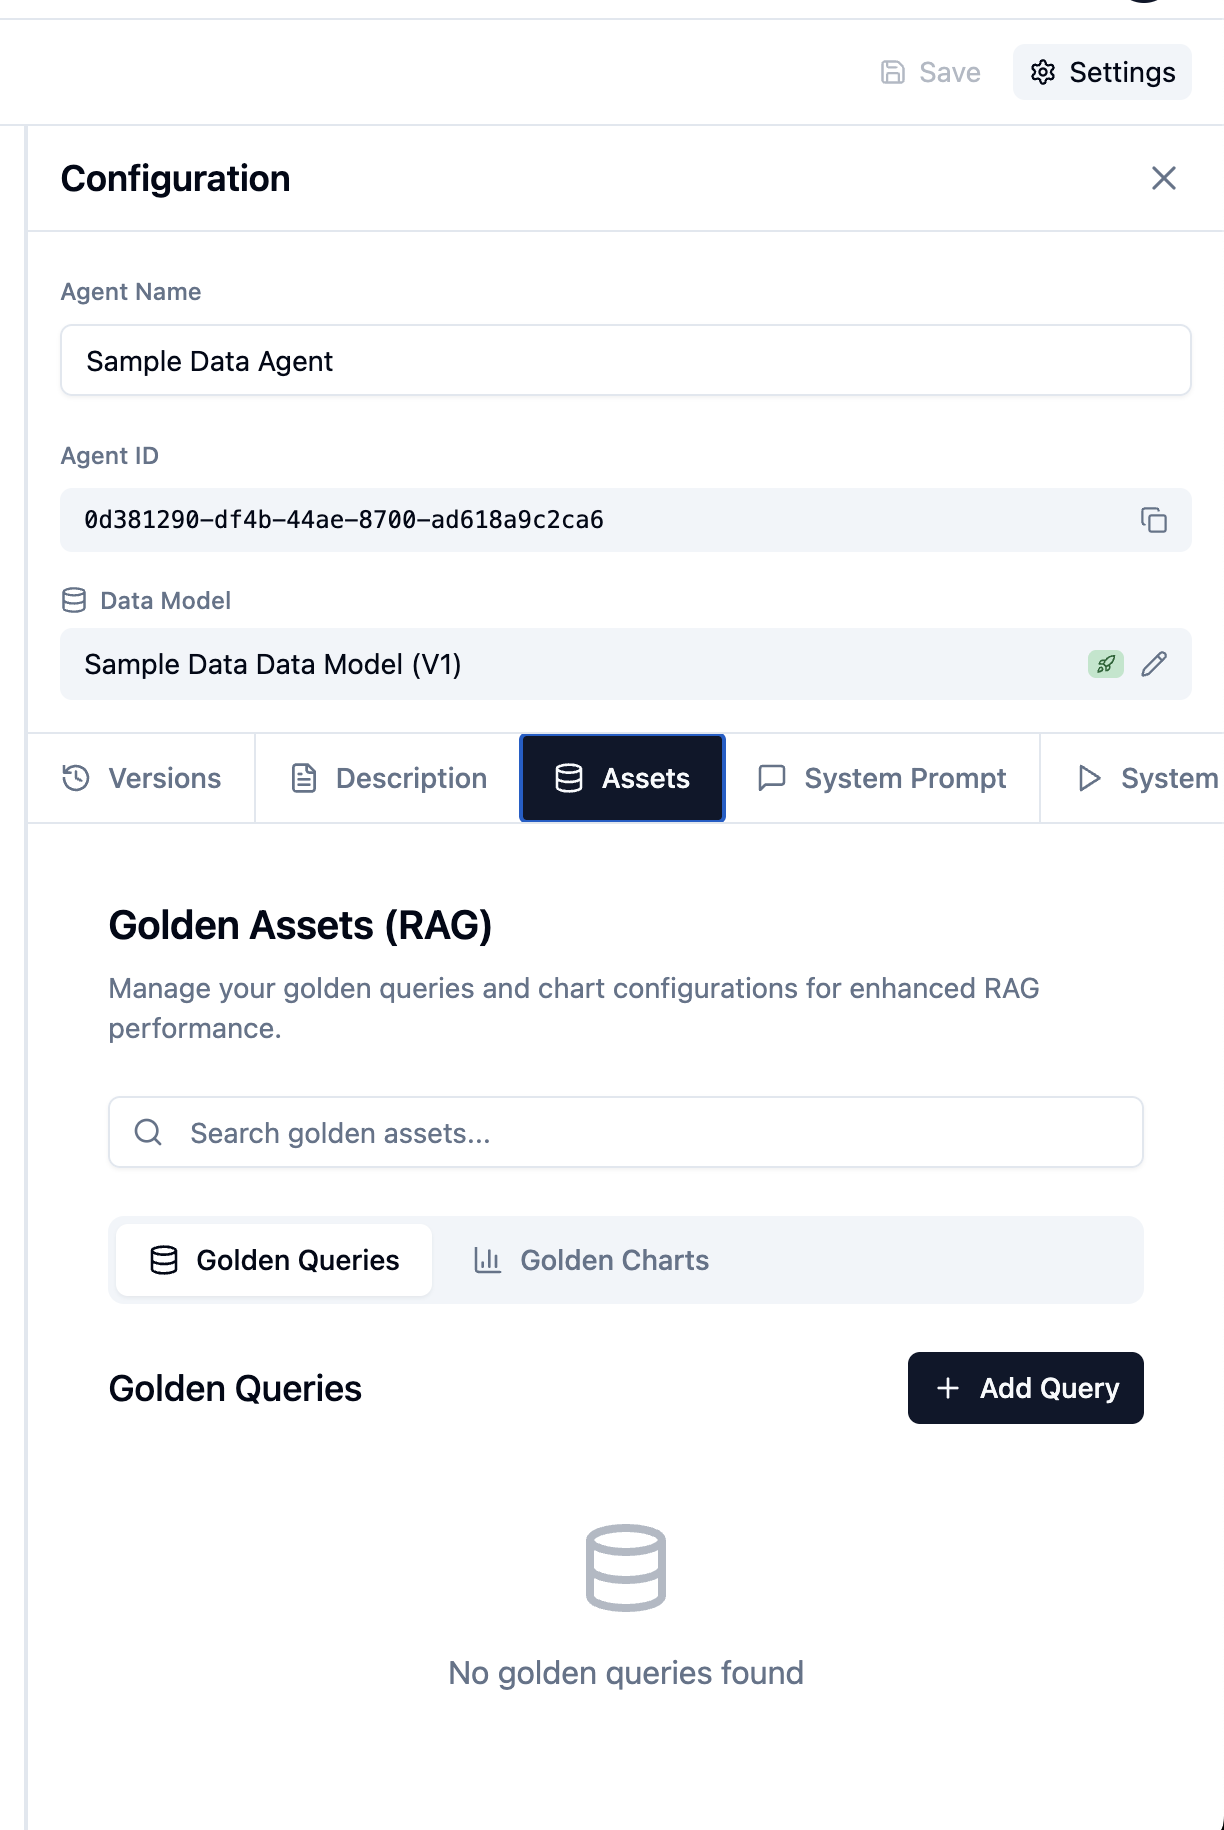Open Settings via the gear icon
Viewport: 1224px width, 1830px height.
point(1101,71)
